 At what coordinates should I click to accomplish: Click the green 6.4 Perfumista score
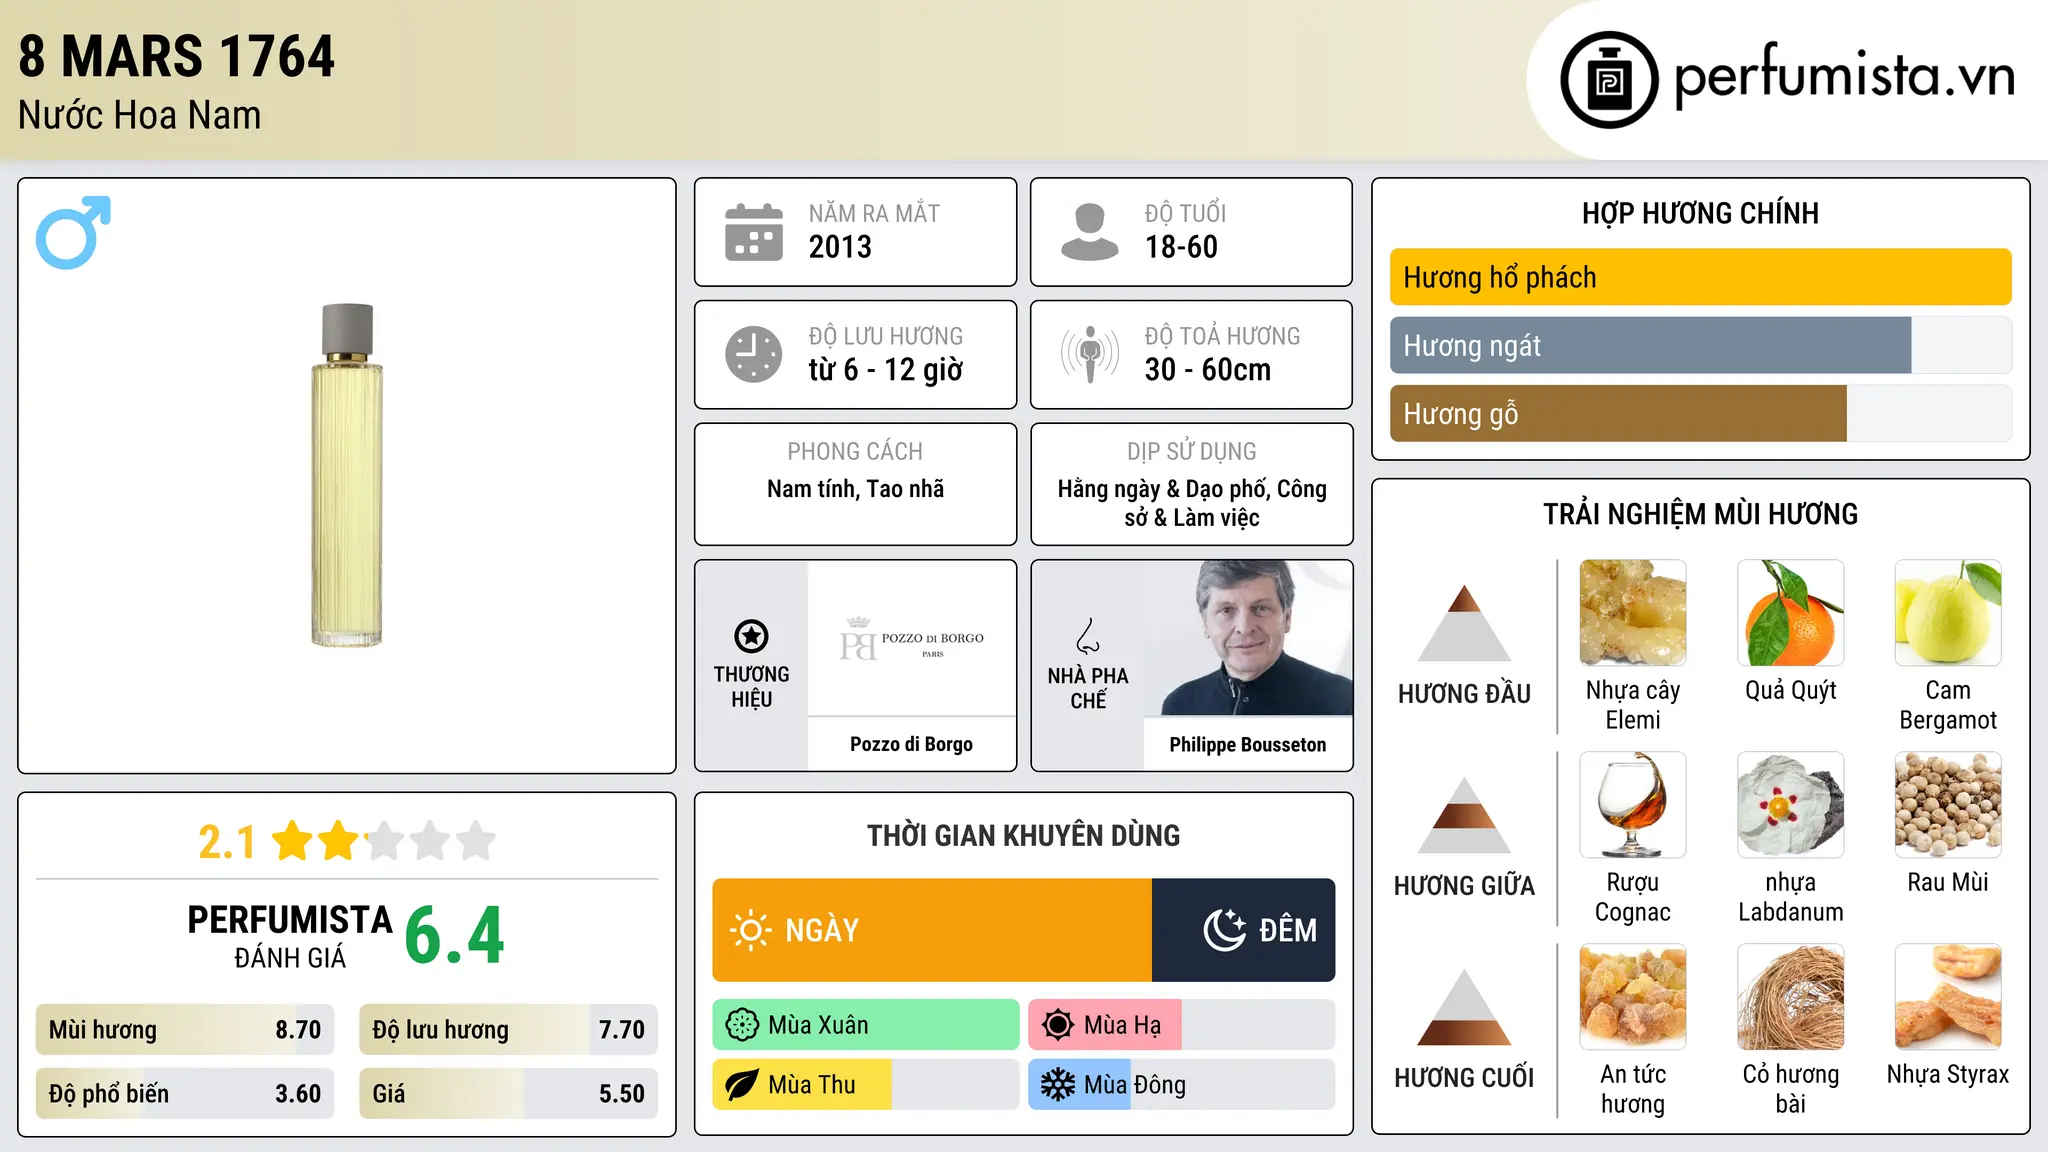455,936
